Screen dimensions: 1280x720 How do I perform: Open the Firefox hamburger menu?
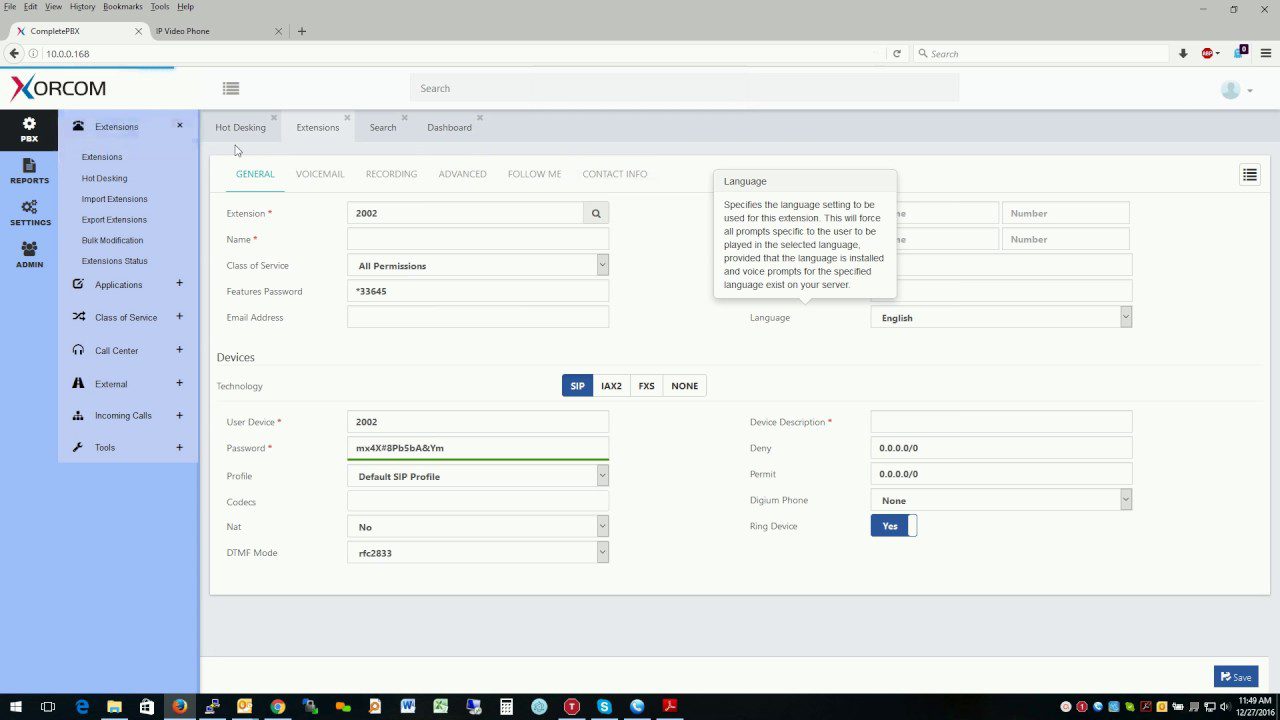tap(1265, 54)
